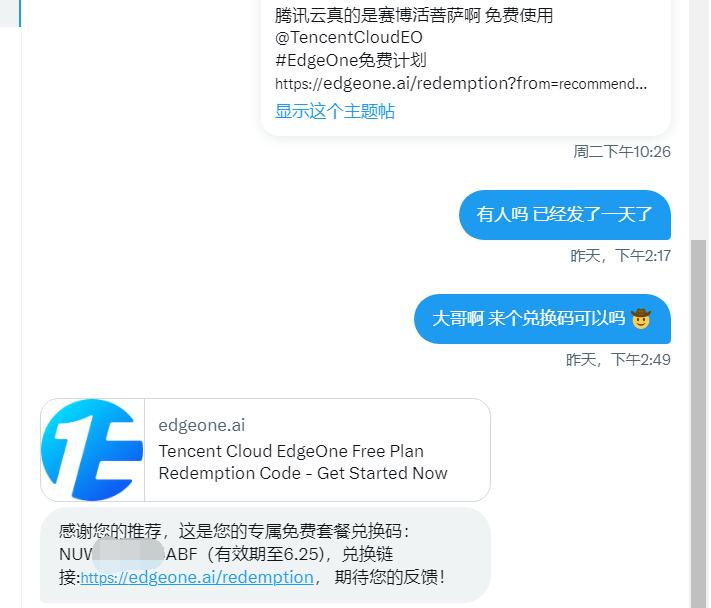Click the EdgeOne logo thumbnail

93,450
